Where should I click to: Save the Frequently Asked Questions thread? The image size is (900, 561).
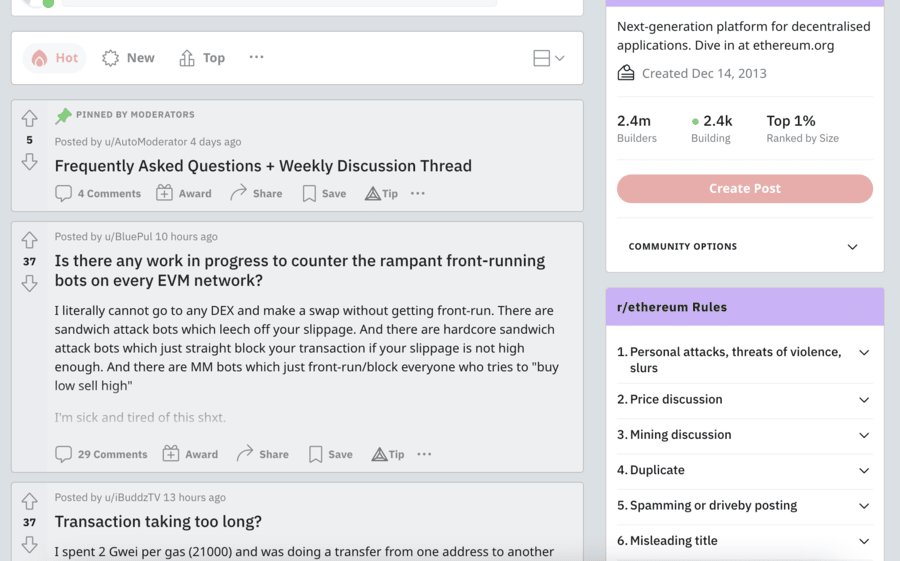pyautogui.click(x=324, y=194)
